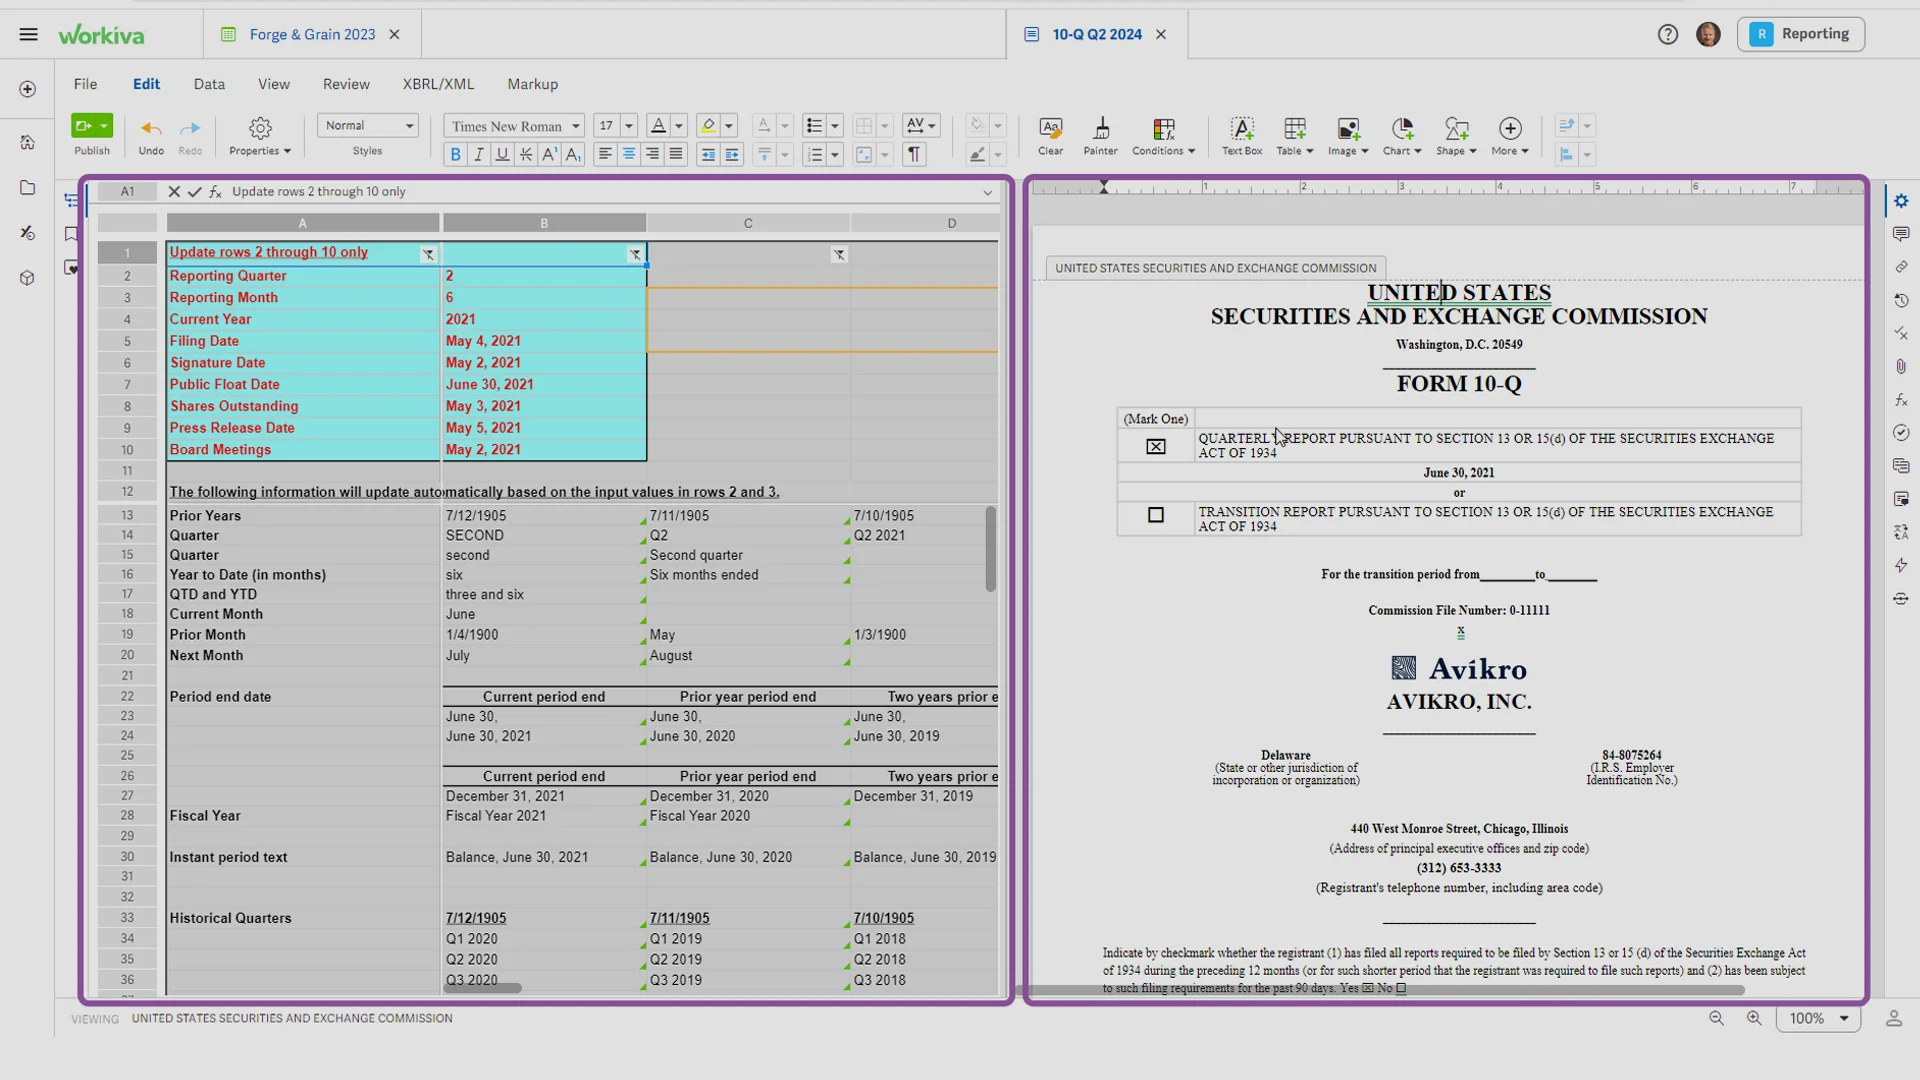The width and height of the screenshot is (1920, 1080).
Task: Expand the 100% zoom level dropdown
Action: pos(1843,1018)
